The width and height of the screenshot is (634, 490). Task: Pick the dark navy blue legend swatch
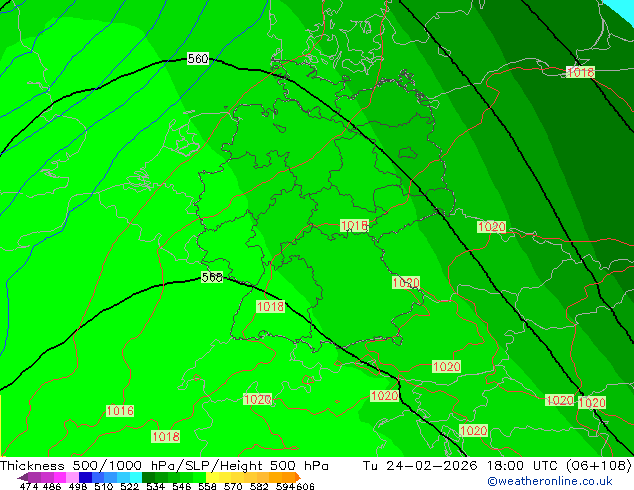point(85,477)
